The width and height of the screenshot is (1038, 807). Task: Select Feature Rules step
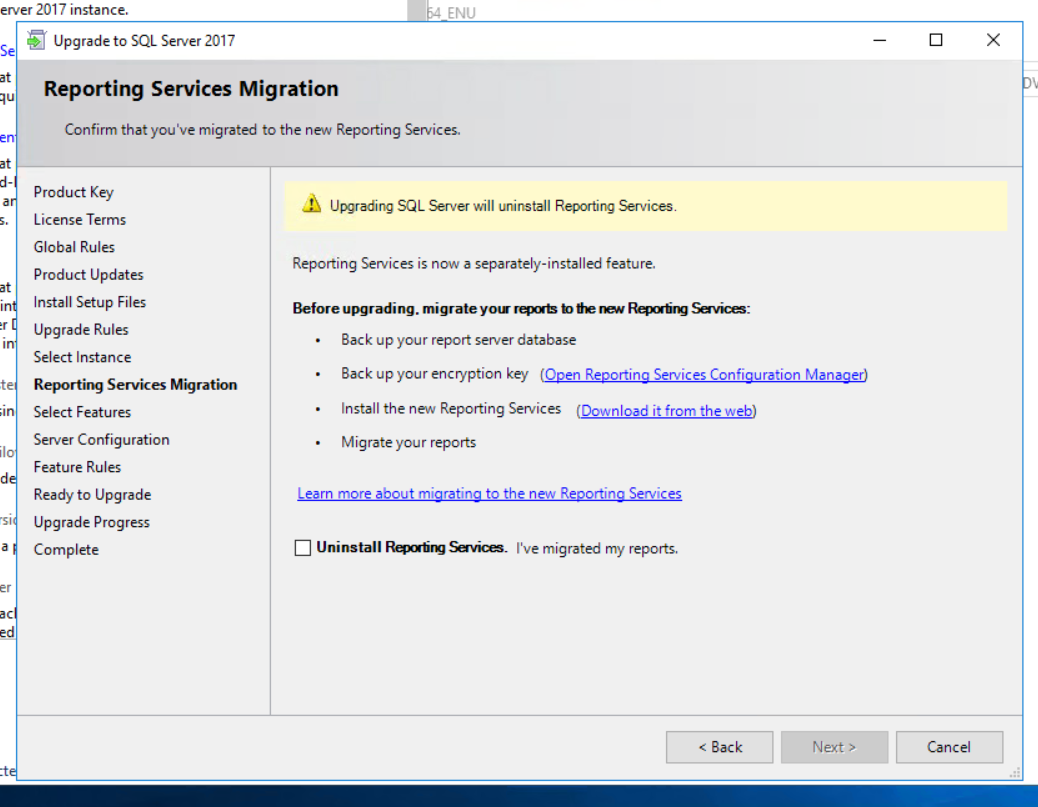pos(77,467)
